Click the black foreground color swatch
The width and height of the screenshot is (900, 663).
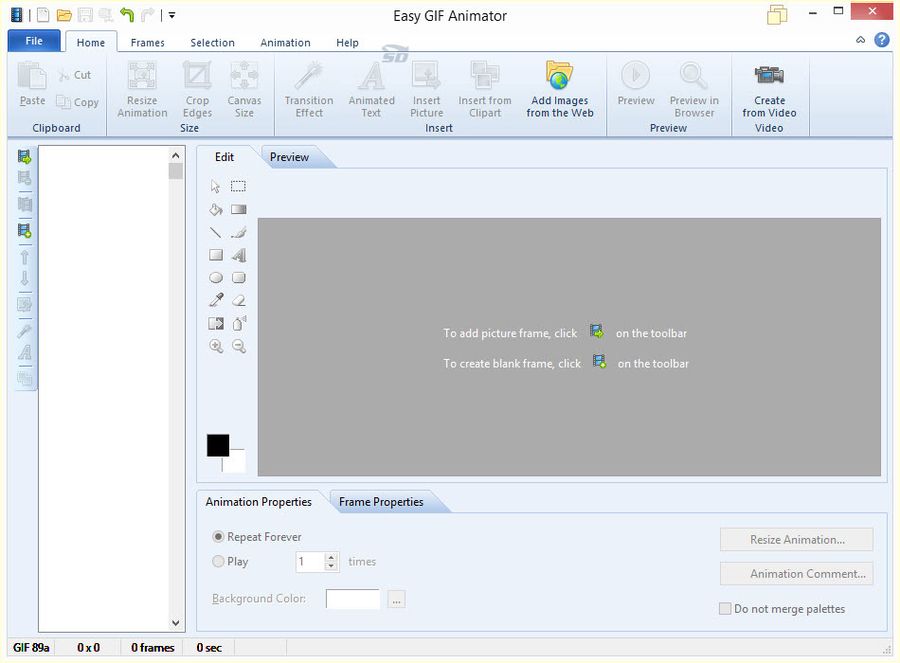(x=218, y=445)
